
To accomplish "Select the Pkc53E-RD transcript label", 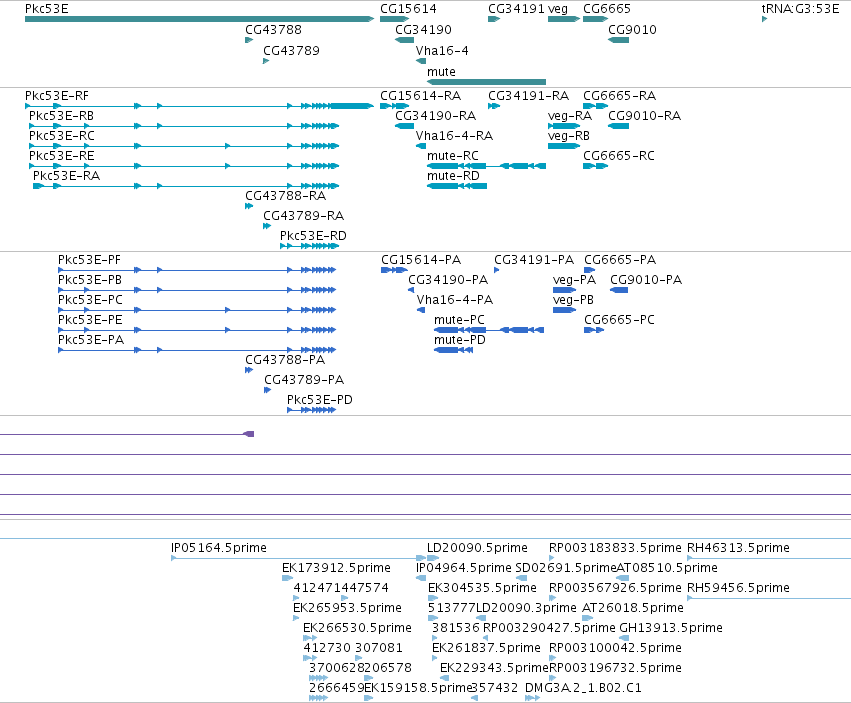I will [313, 236].
